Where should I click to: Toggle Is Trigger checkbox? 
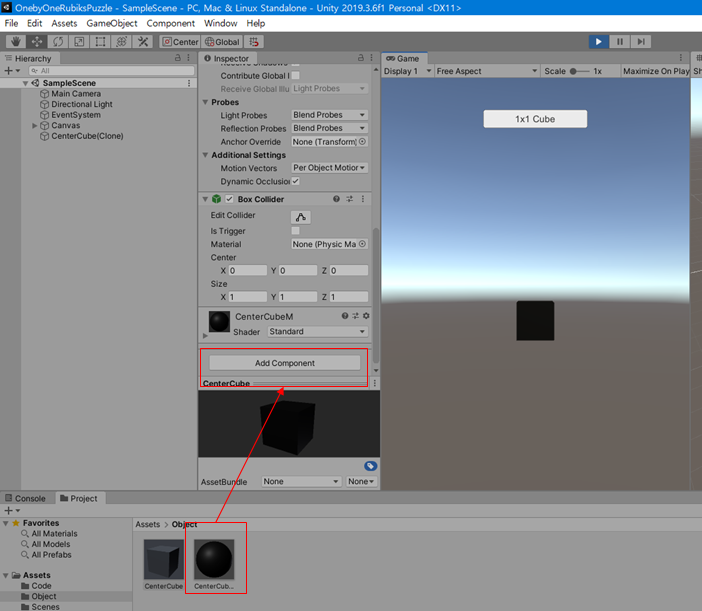(x=295, y=231)
